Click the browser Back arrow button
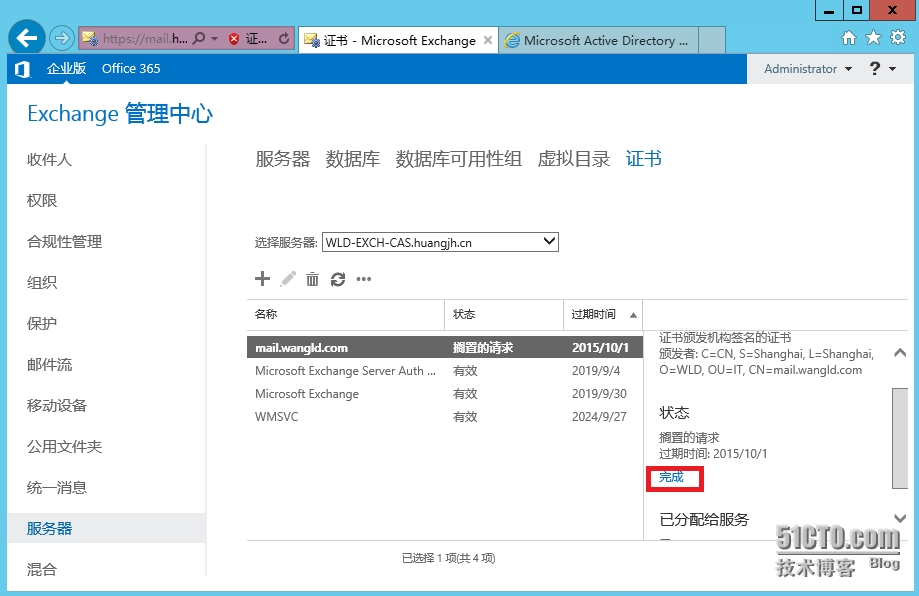Screen dimensions: 919x596 click(x=26, y=38)
